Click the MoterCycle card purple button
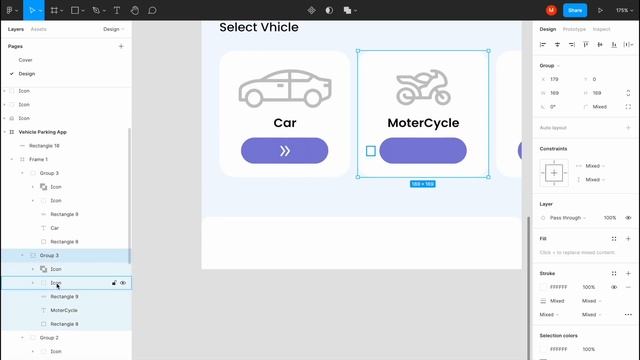The height and width of the screenshot is (360, 640). pos(423,151)
